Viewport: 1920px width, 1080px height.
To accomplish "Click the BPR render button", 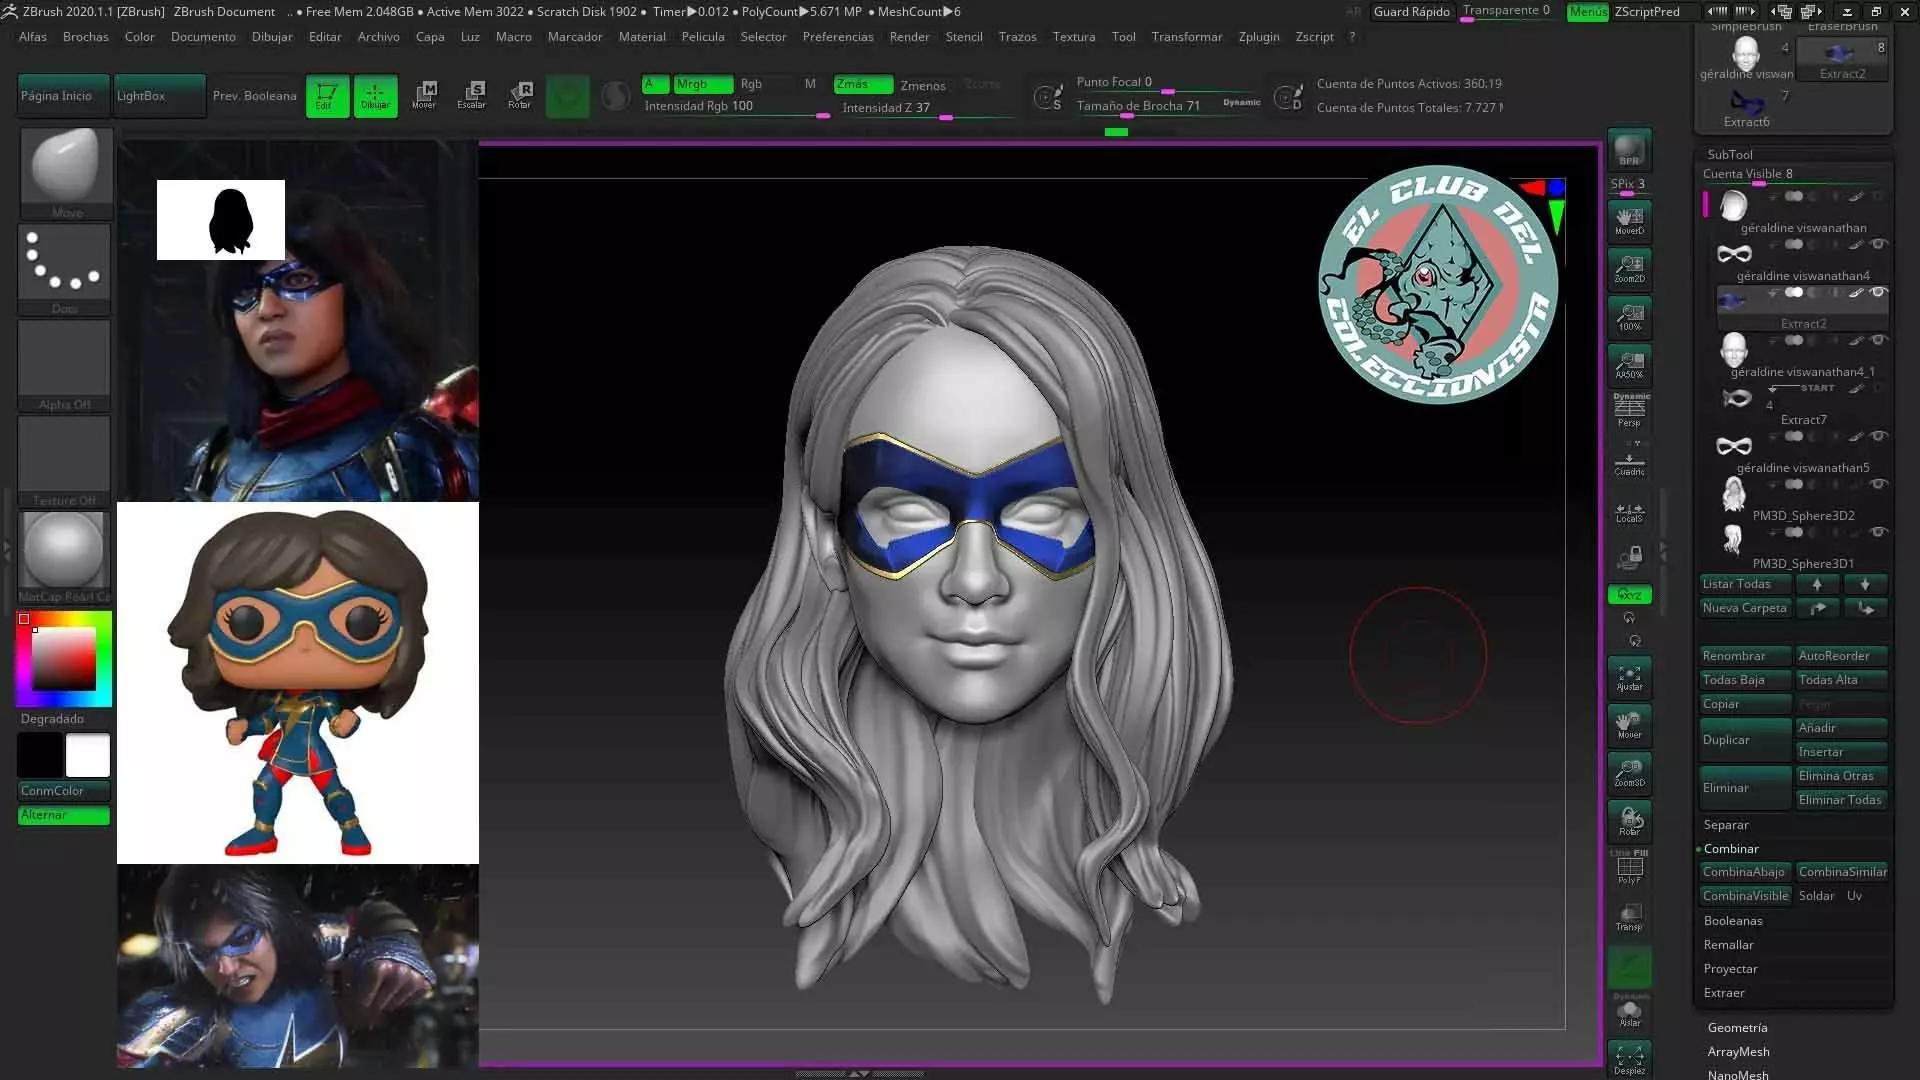I will coord(1629,150).
